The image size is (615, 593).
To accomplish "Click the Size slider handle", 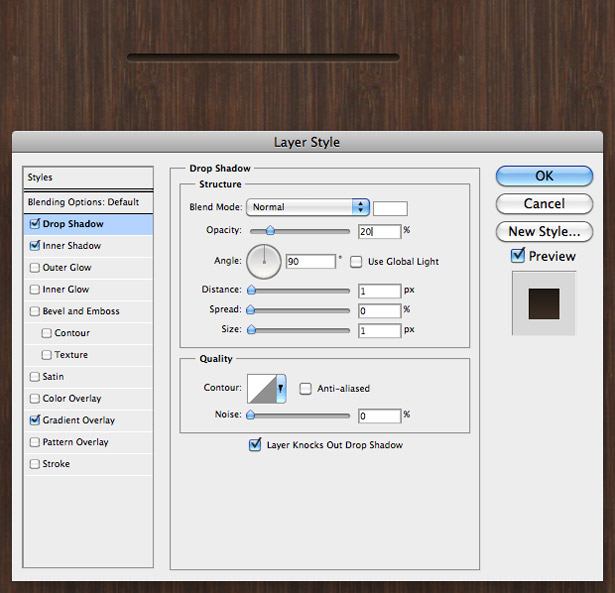I will (x=251, y=329).
